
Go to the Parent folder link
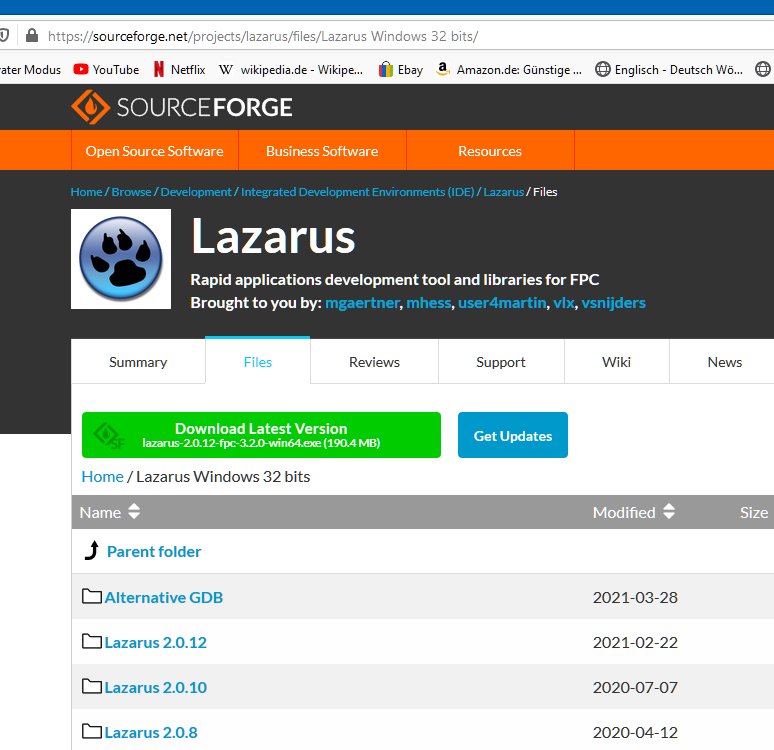pyautogui.click(x=154, y=551)
